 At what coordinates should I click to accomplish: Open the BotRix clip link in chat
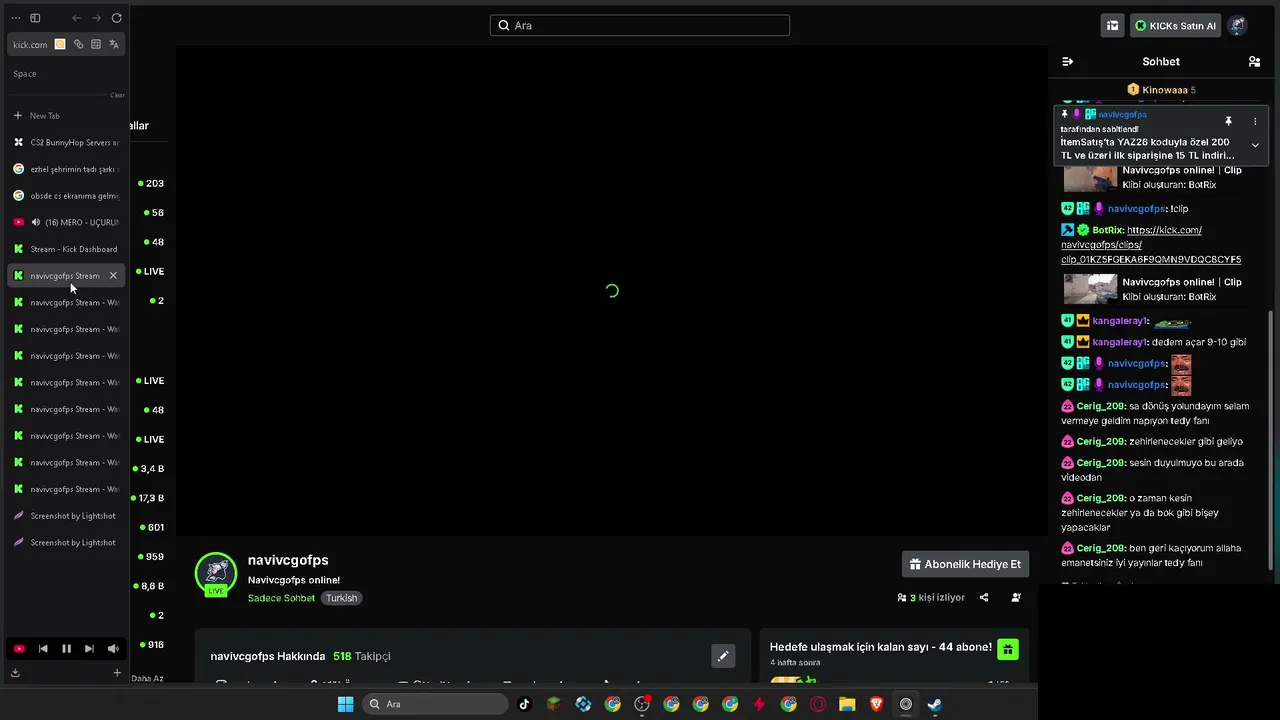1151,245
